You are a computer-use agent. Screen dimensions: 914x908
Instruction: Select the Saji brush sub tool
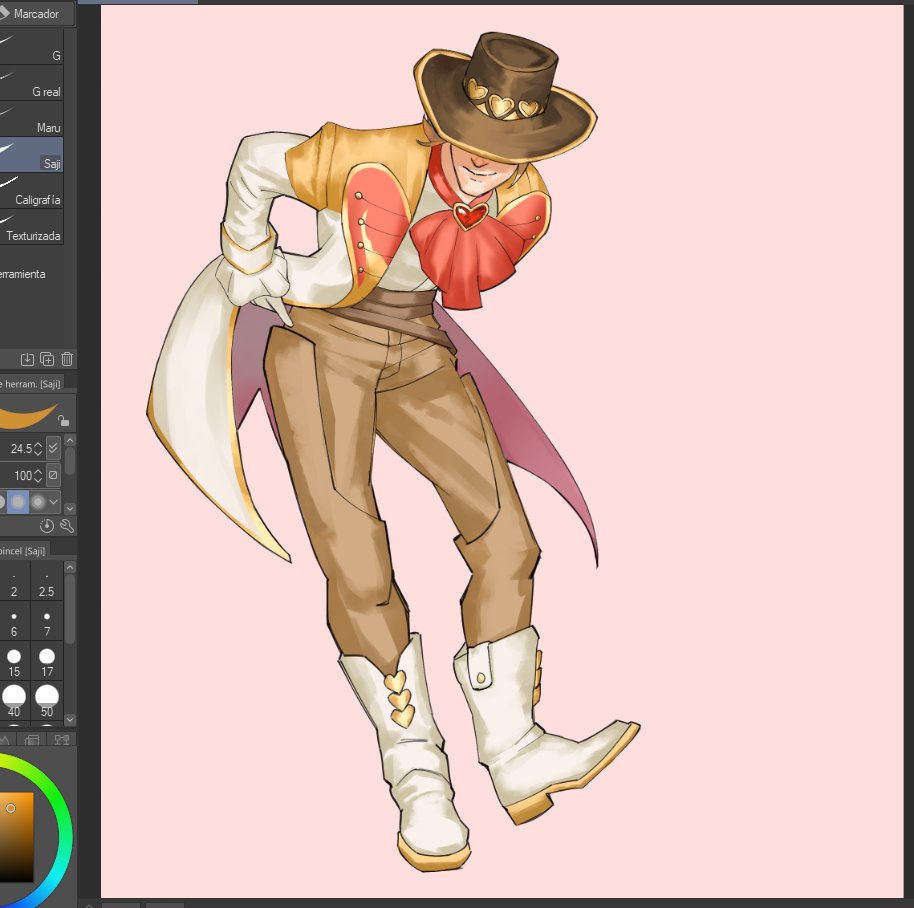tap(31, 154)
